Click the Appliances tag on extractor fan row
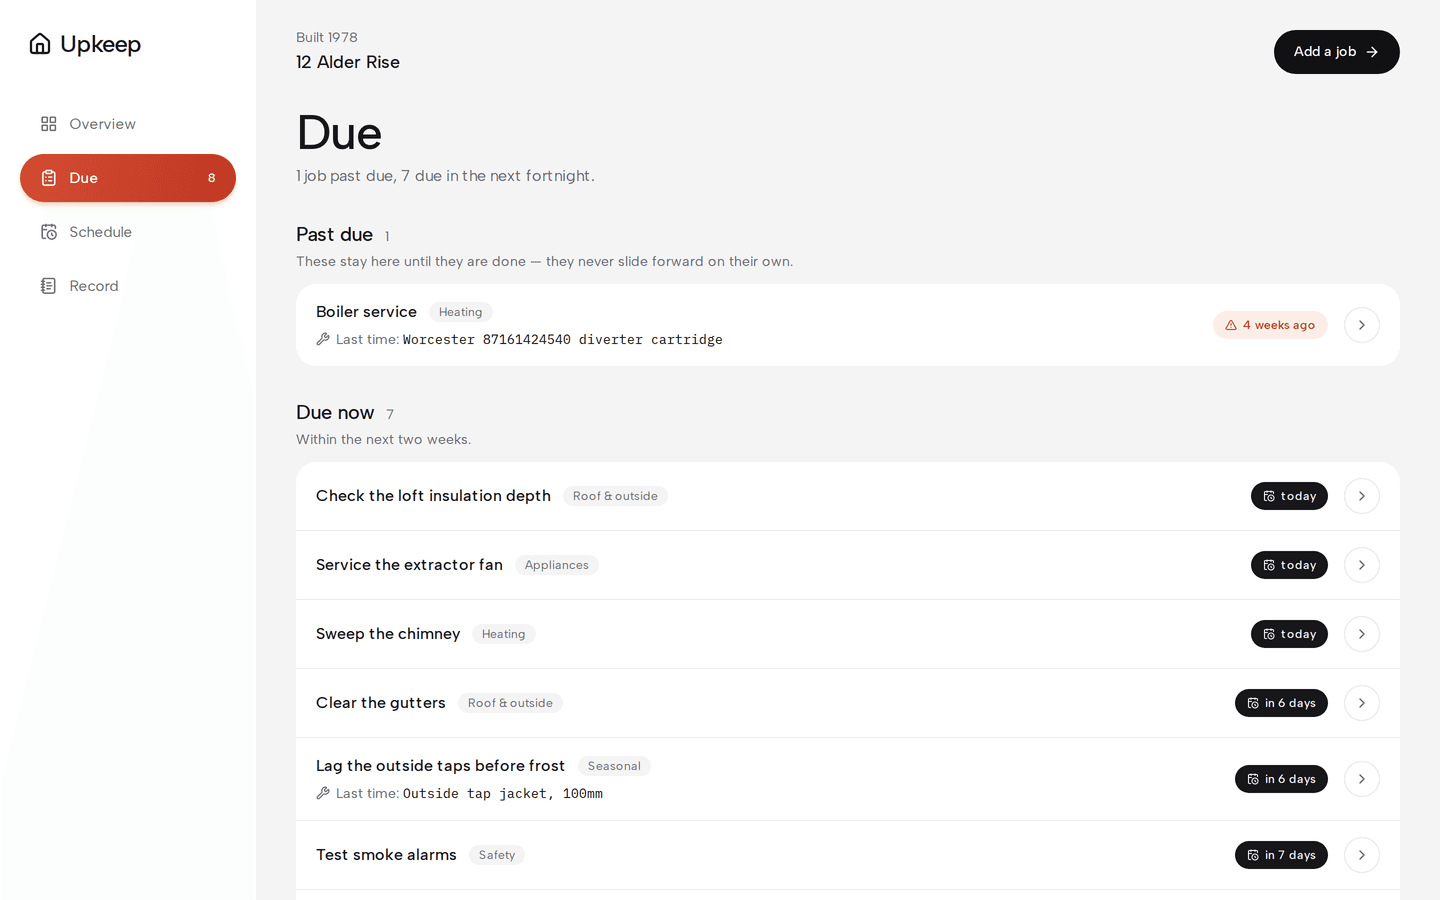This screenshot has height=900, width=1440. 557,565
